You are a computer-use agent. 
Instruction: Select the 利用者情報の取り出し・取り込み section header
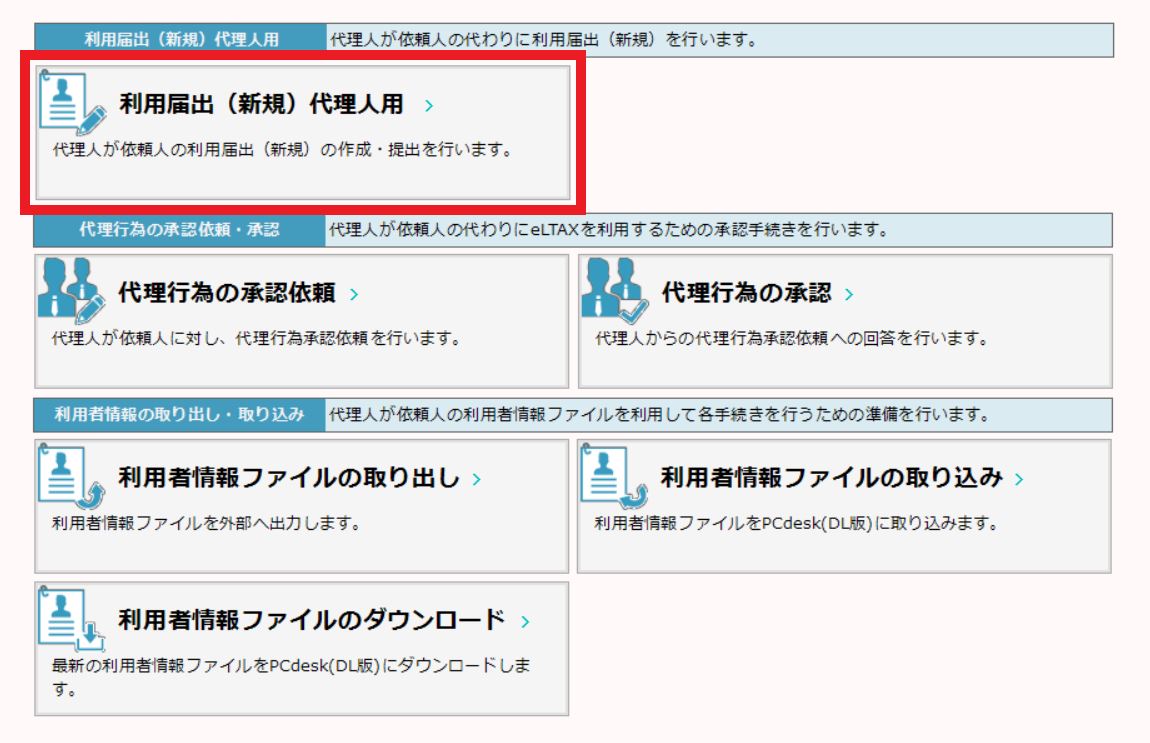point(179,414)
